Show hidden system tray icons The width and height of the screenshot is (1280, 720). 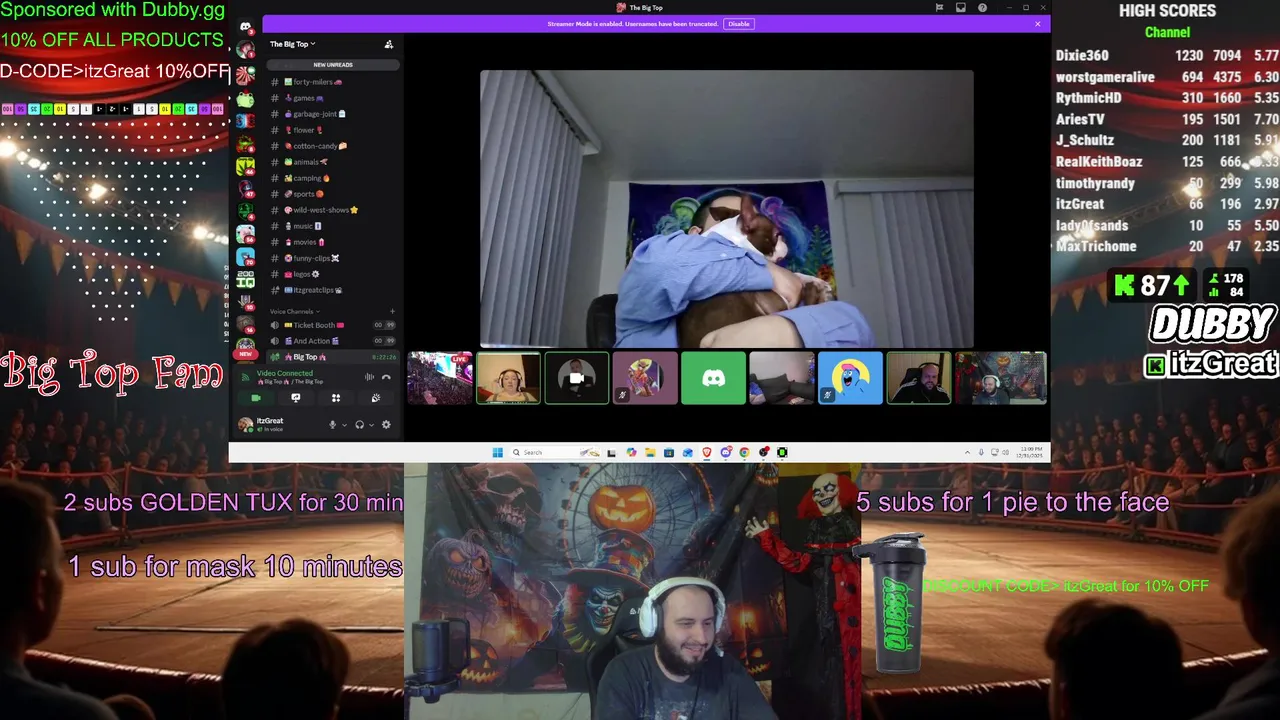click(967, 452)
